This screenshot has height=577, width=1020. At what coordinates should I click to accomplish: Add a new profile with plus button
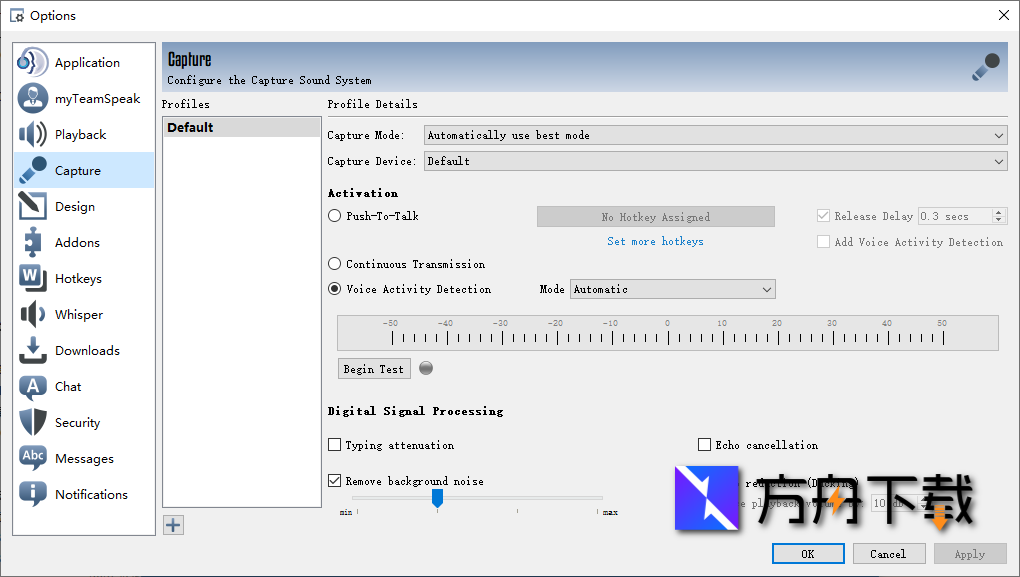(x=174, y=525)
